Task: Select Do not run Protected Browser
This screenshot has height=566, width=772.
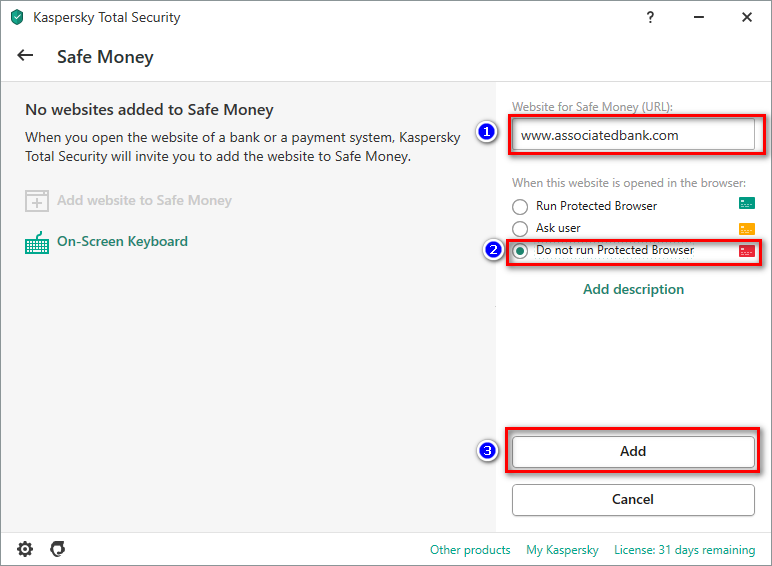Action: tap(520, 251)
